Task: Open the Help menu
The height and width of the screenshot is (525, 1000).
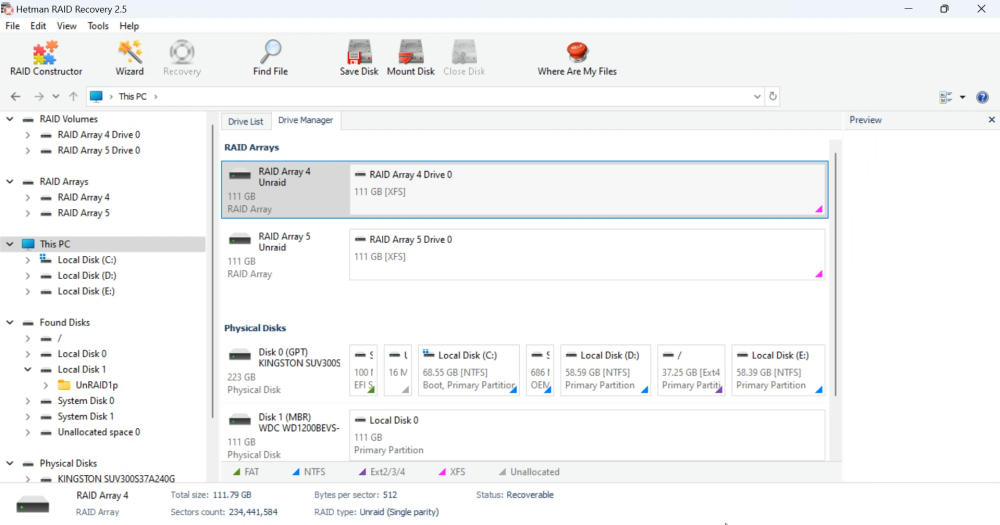Action: (x=129, y=26)
